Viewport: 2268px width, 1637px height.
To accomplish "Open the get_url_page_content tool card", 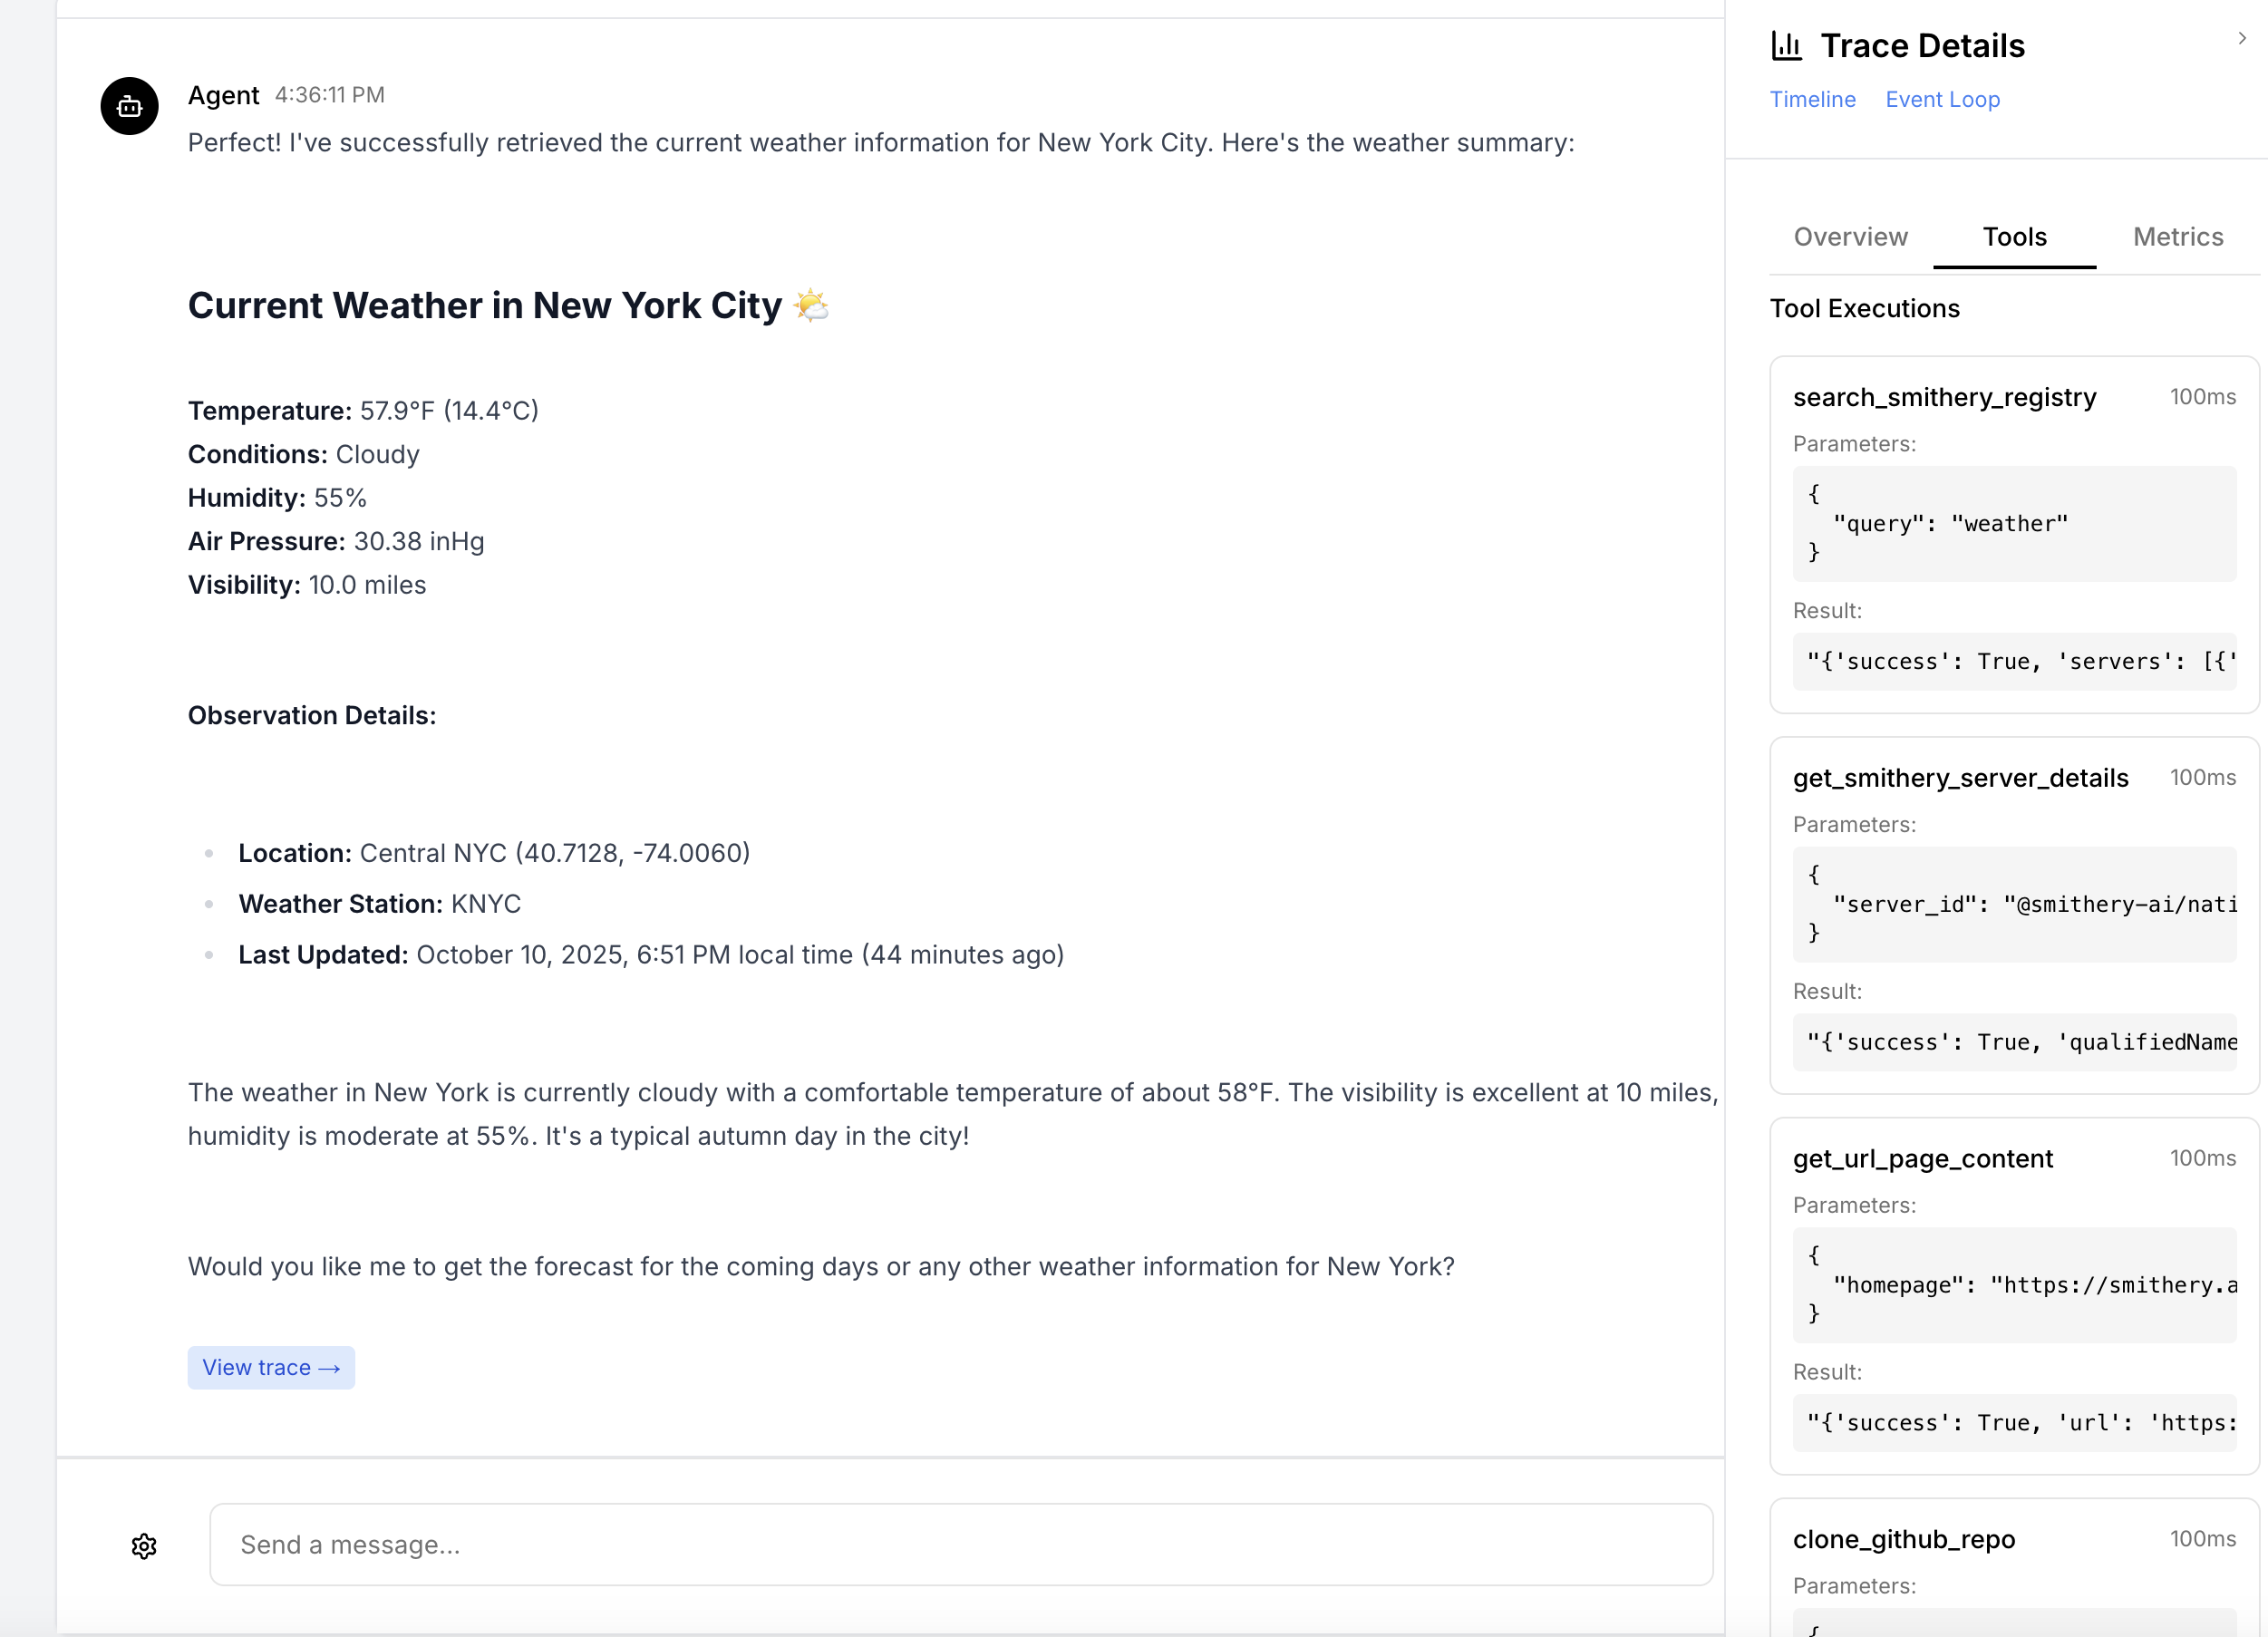I will coord(1922,1158).
